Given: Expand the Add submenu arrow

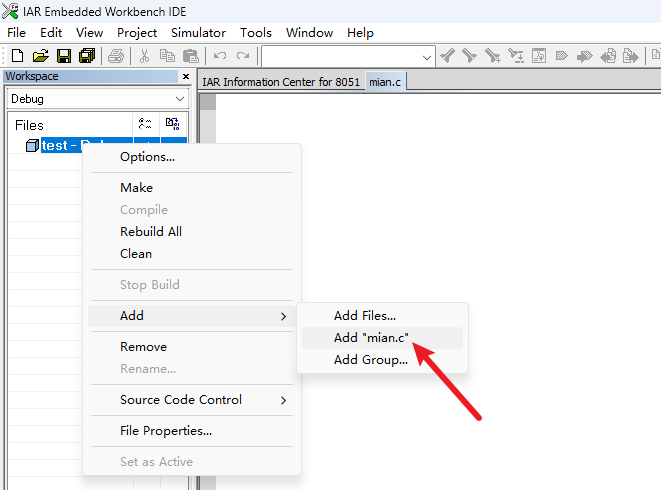Looking at the screenshot, I should click(283, 316).
